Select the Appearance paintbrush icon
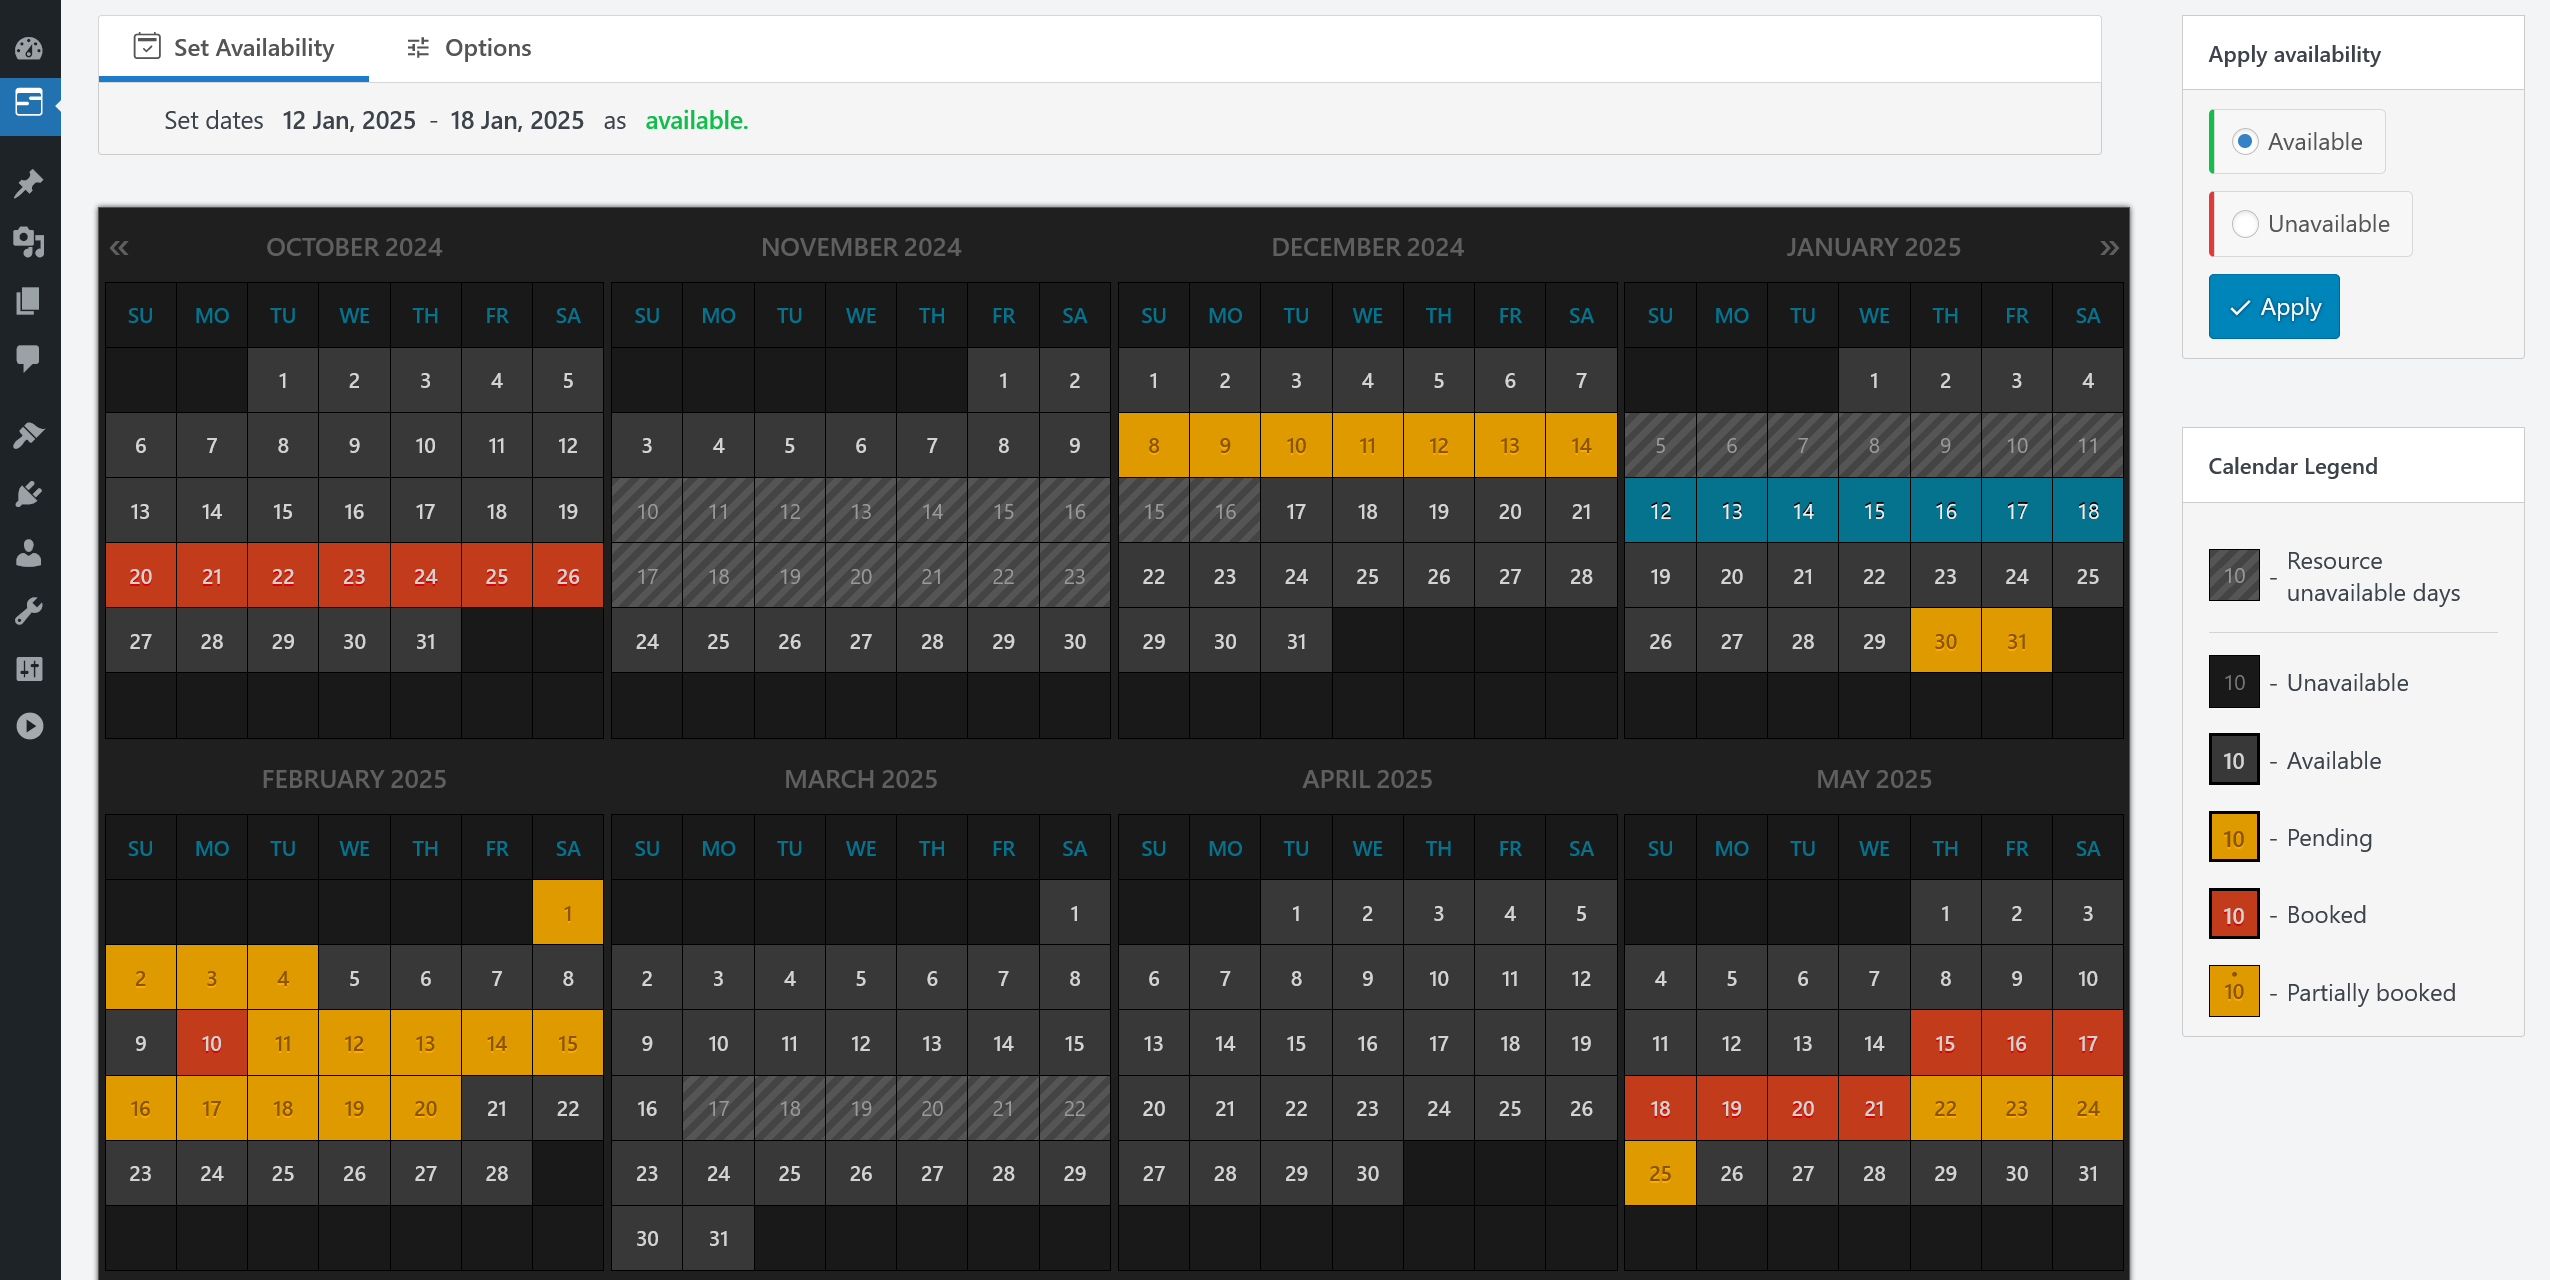 point(30,433)
